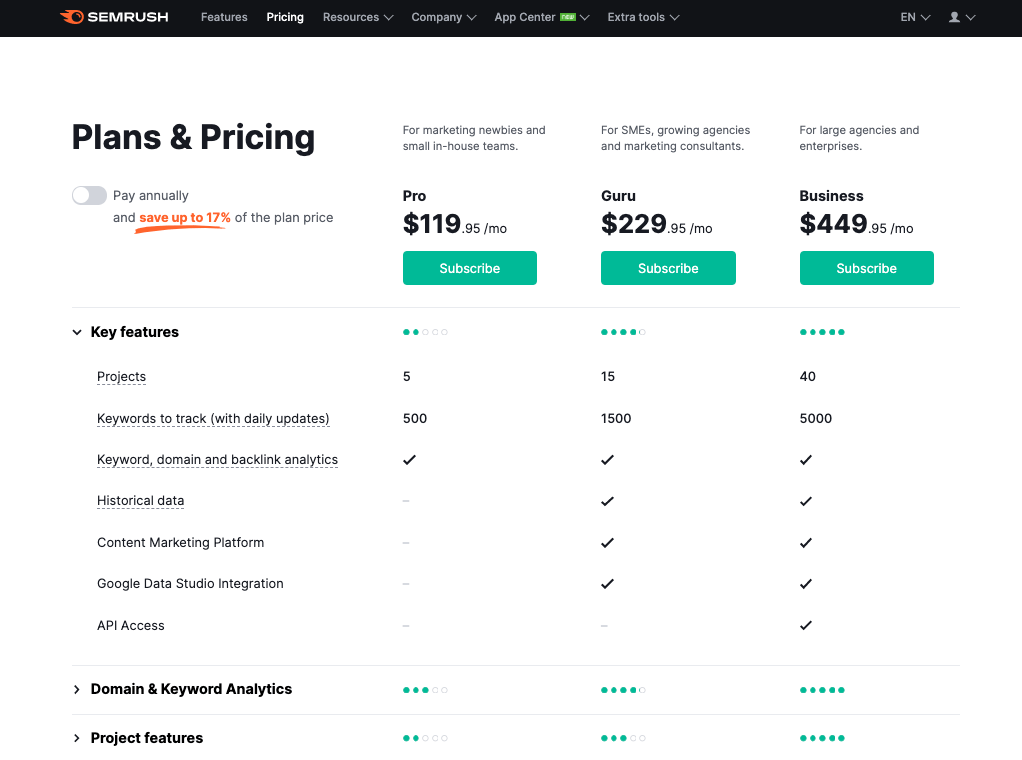
Task: Select the Pricing nav item
Action: click(x=285, y=17)
